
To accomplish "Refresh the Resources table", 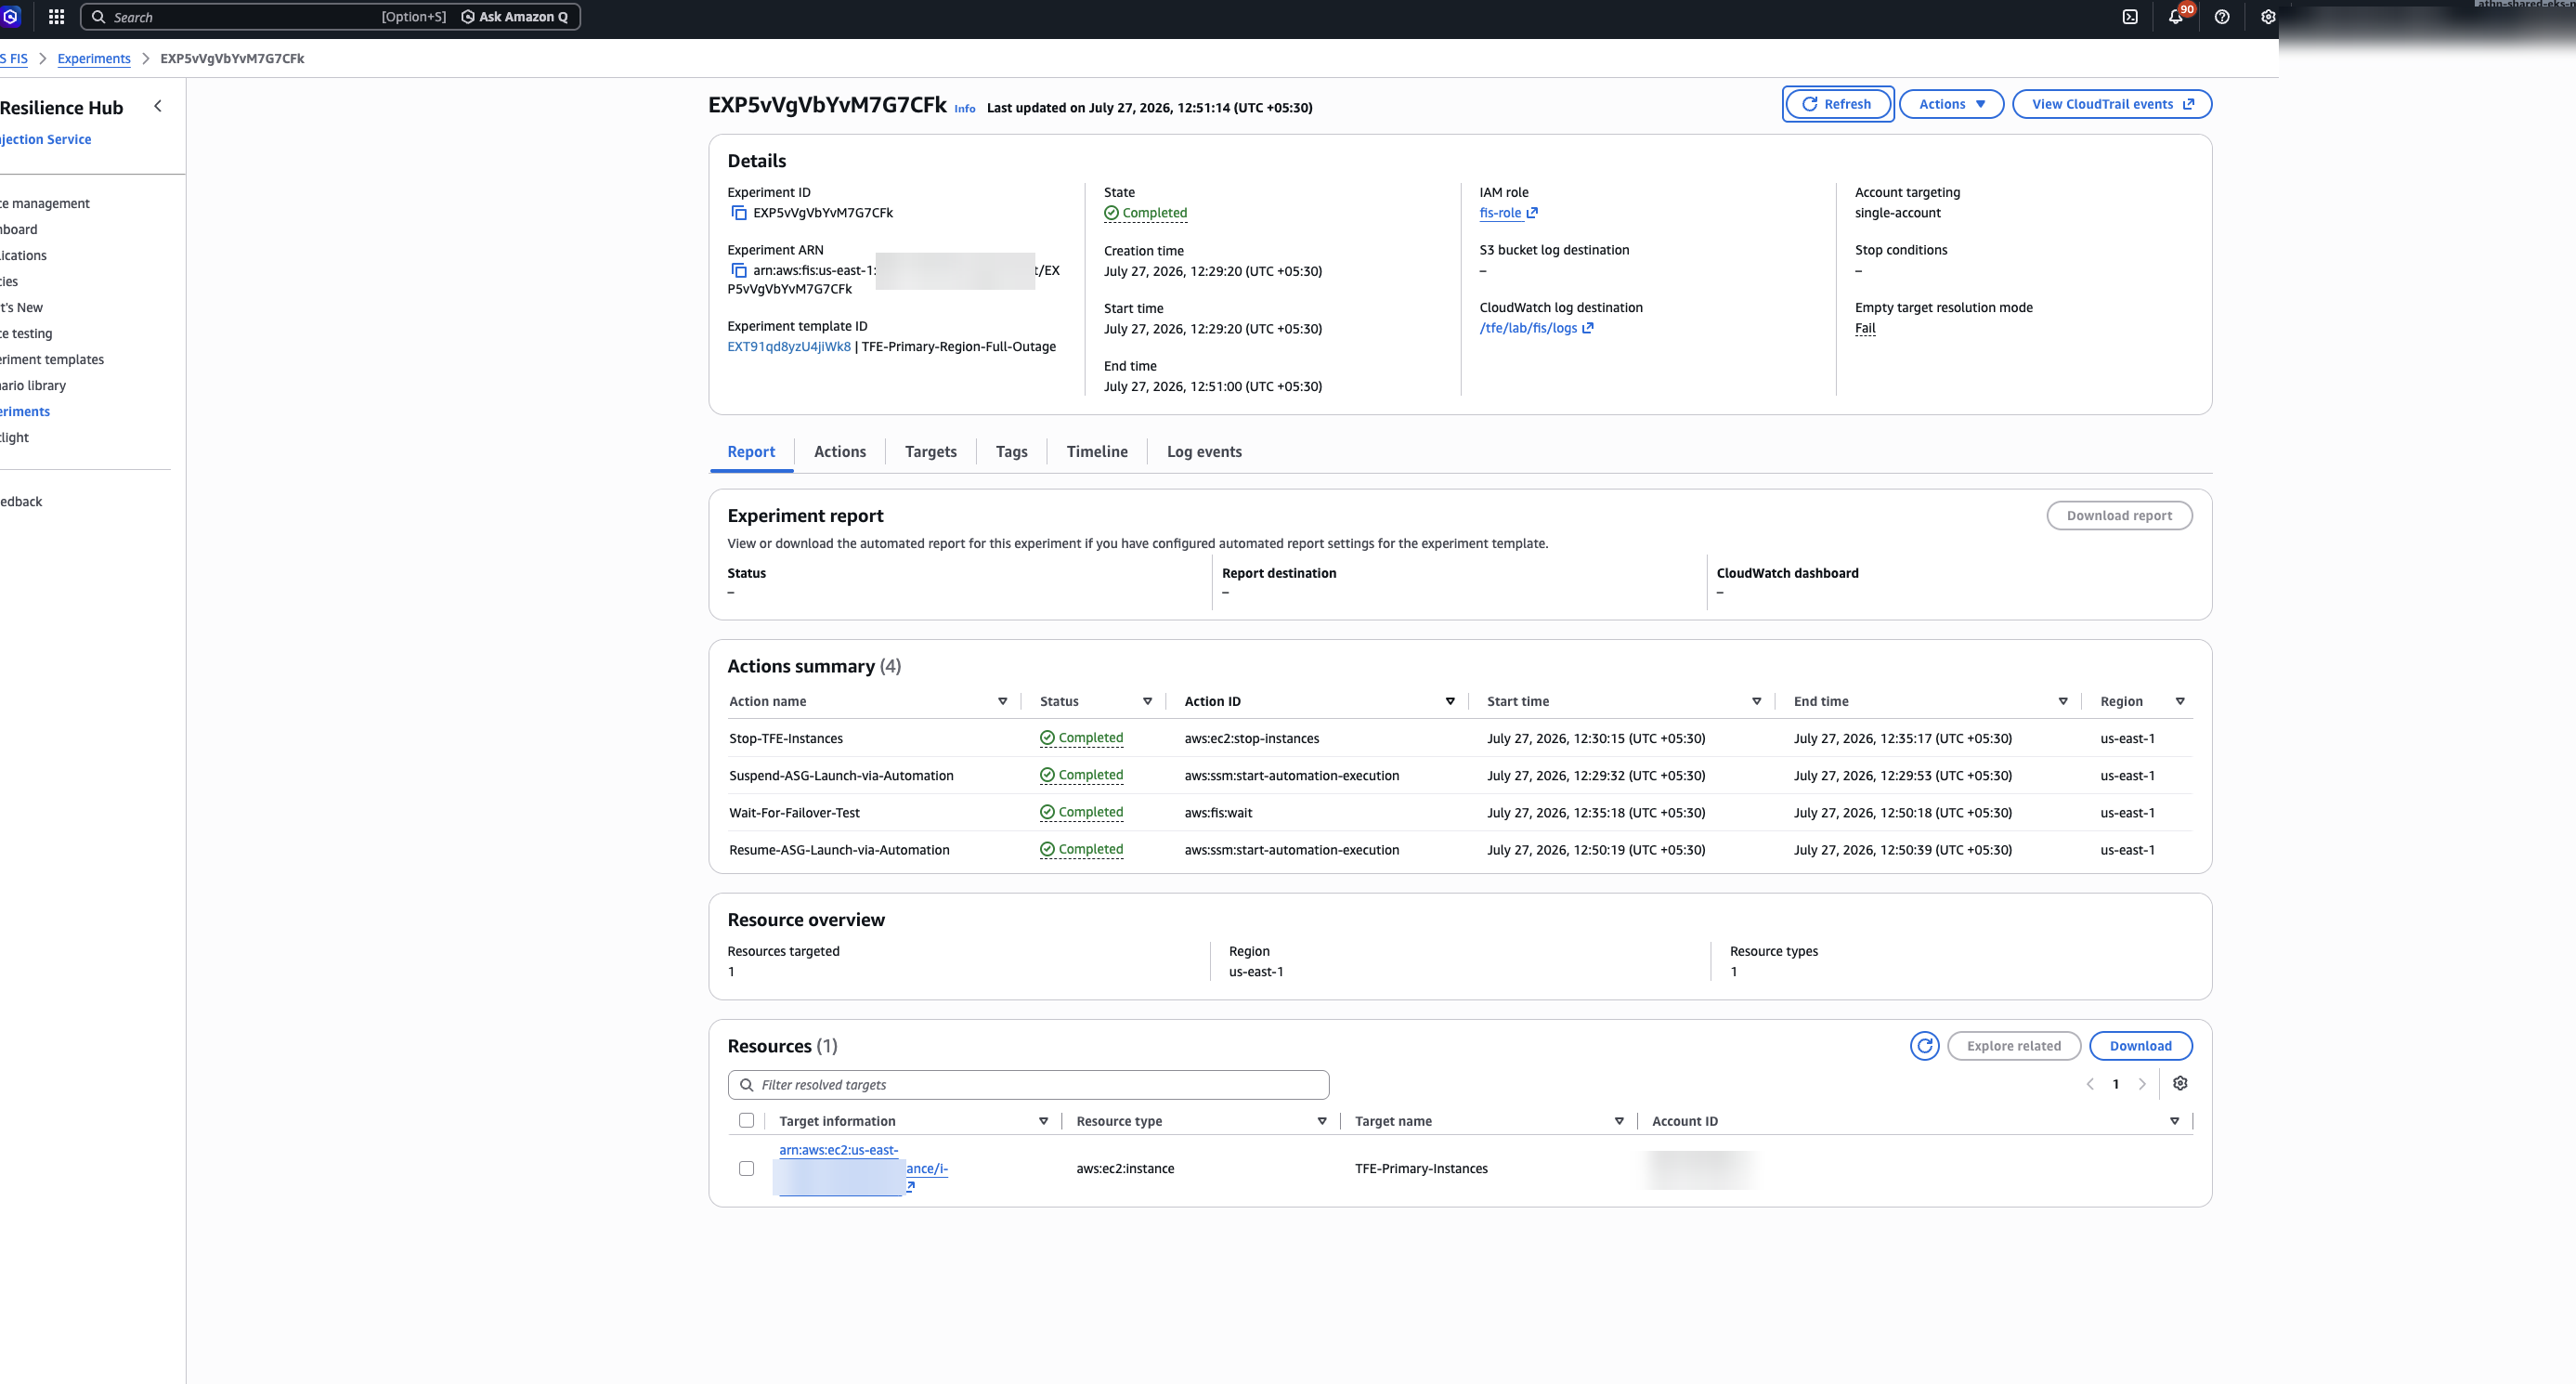I will [x=1924, y=1046].
